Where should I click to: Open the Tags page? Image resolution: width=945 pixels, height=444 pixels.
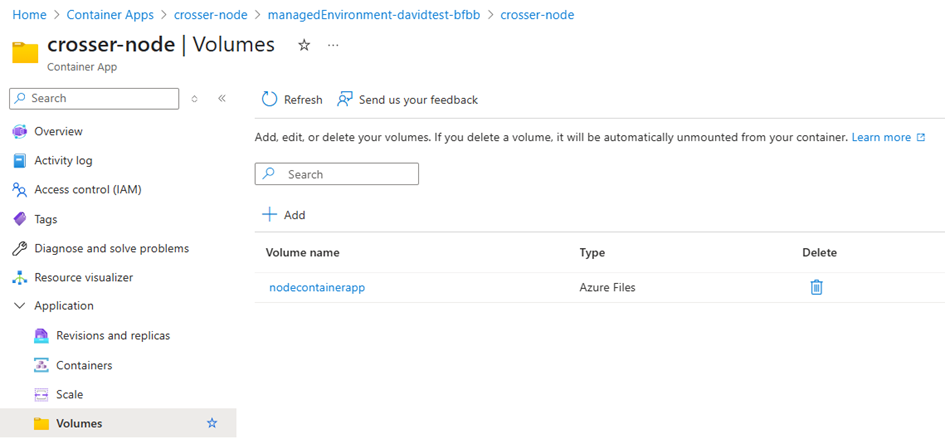(x=46, y=219)
